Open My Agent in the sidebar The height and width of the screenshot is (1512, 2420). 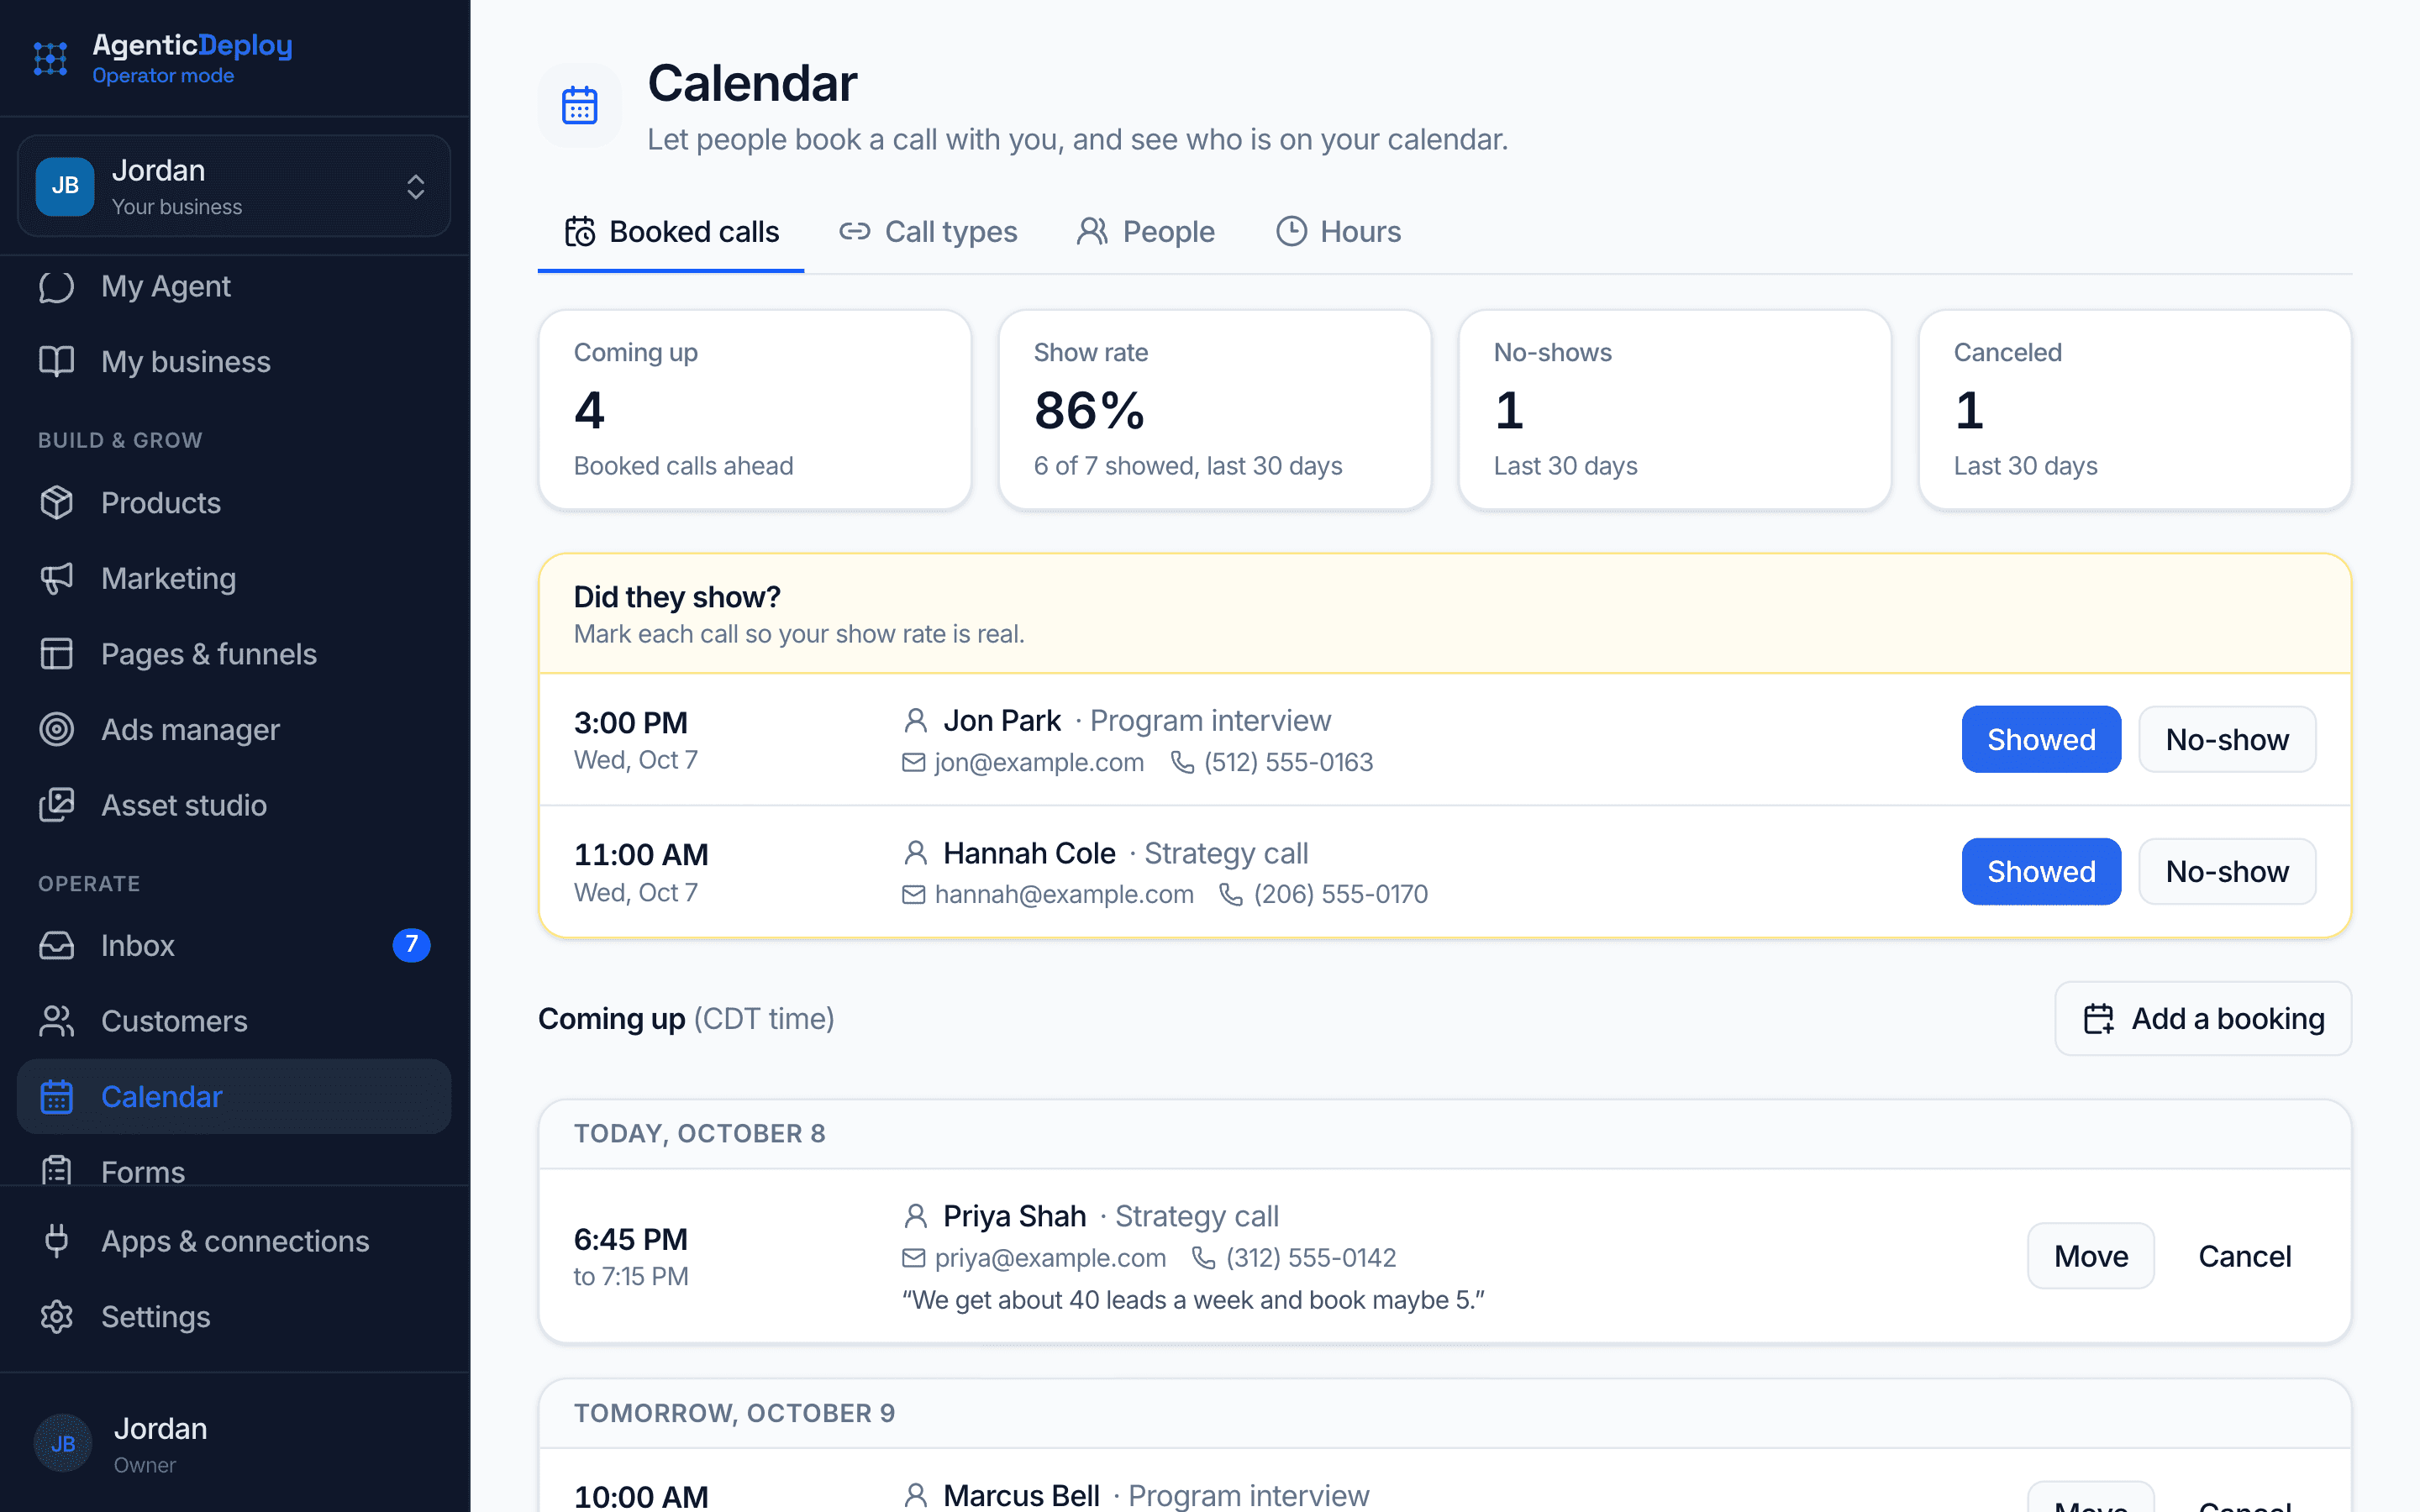pyautogui.click(x=234, y=287)
